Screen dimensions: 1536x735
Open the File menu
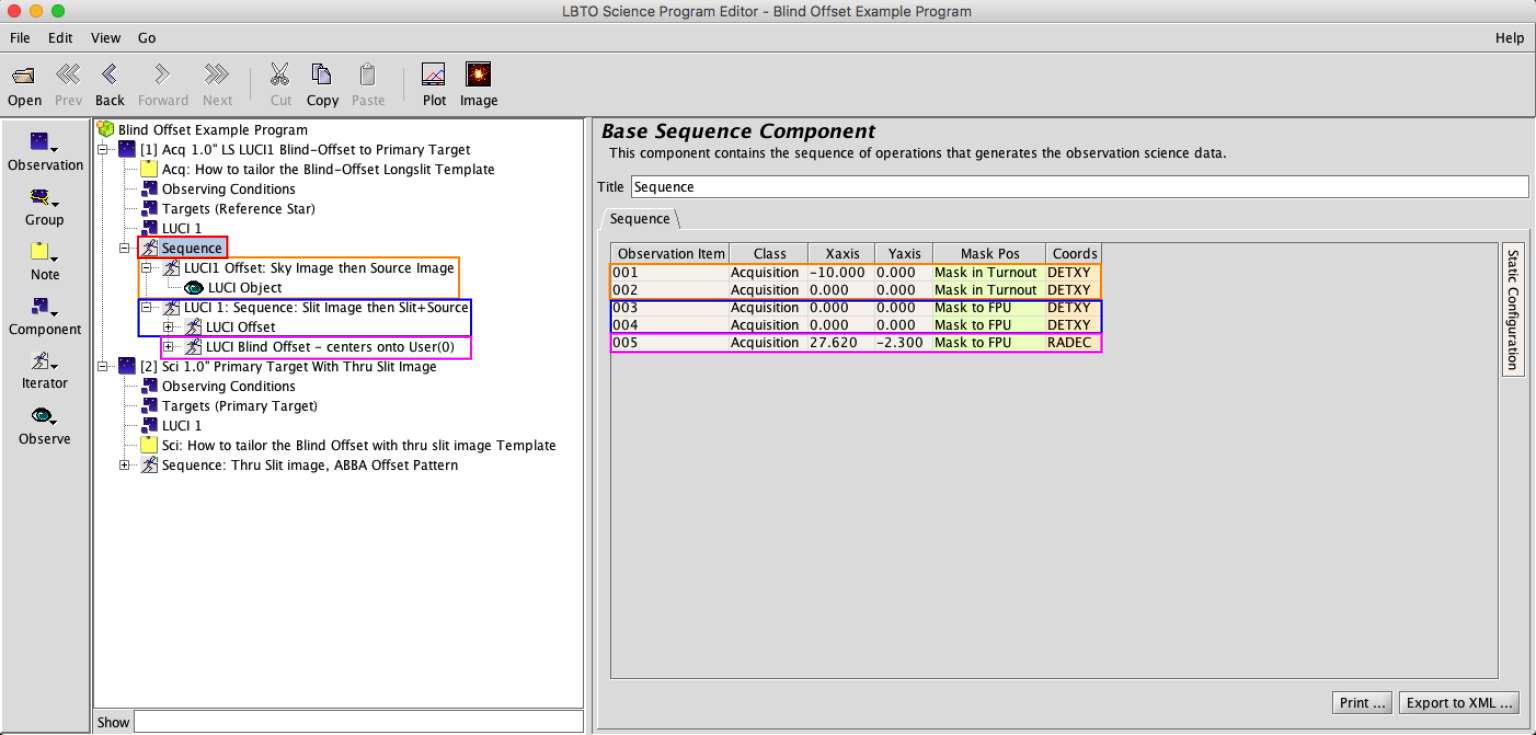click(x=20, y=38)
